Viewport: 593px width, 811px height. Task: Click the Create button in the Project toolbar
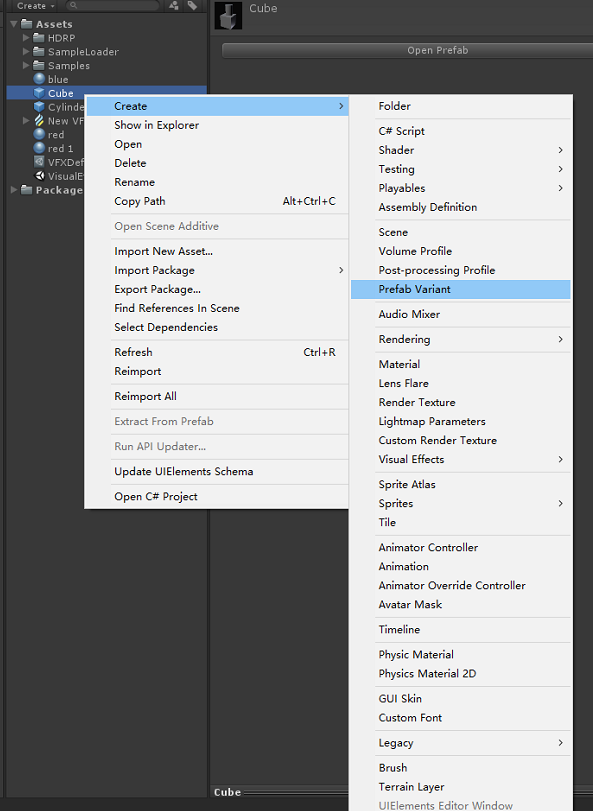tap(32, 6)
